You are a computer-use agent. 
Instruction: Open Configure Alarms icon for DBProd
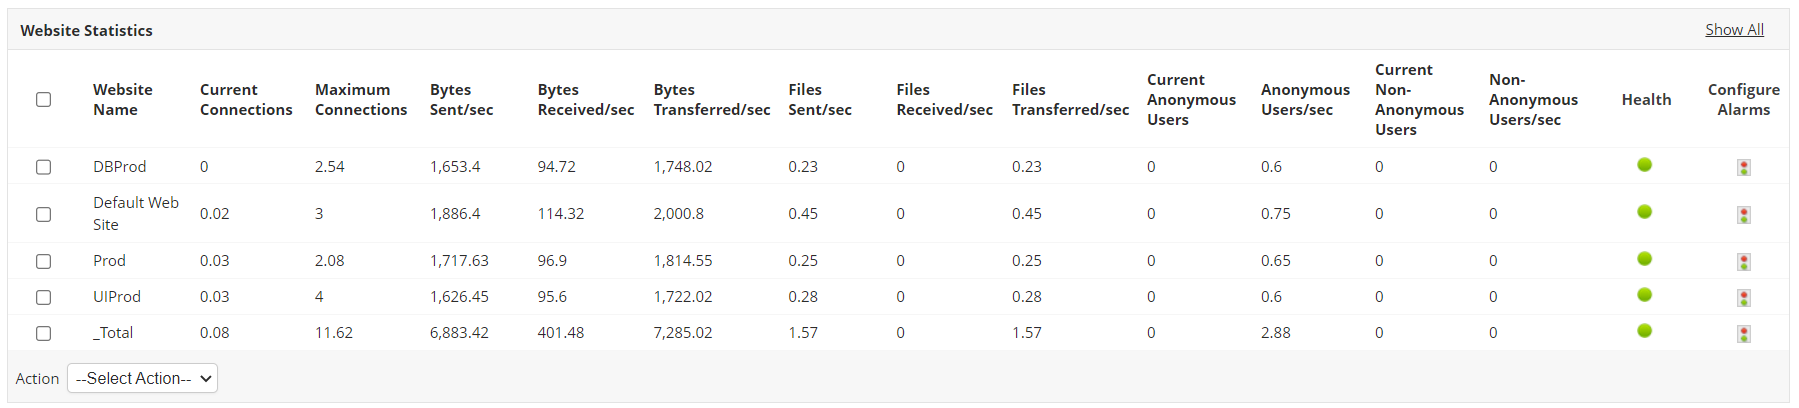pos(1743,168)
